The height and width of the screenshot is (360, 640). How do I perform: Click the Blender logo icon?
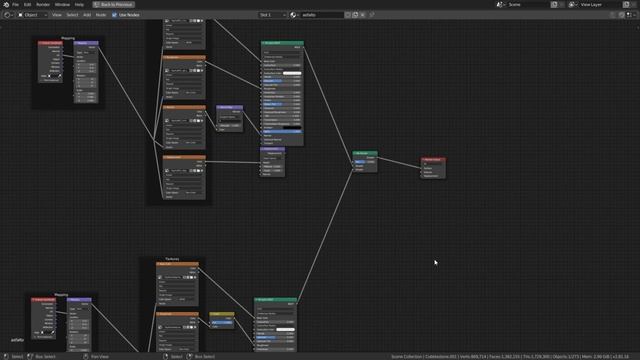tap(6, 4)
